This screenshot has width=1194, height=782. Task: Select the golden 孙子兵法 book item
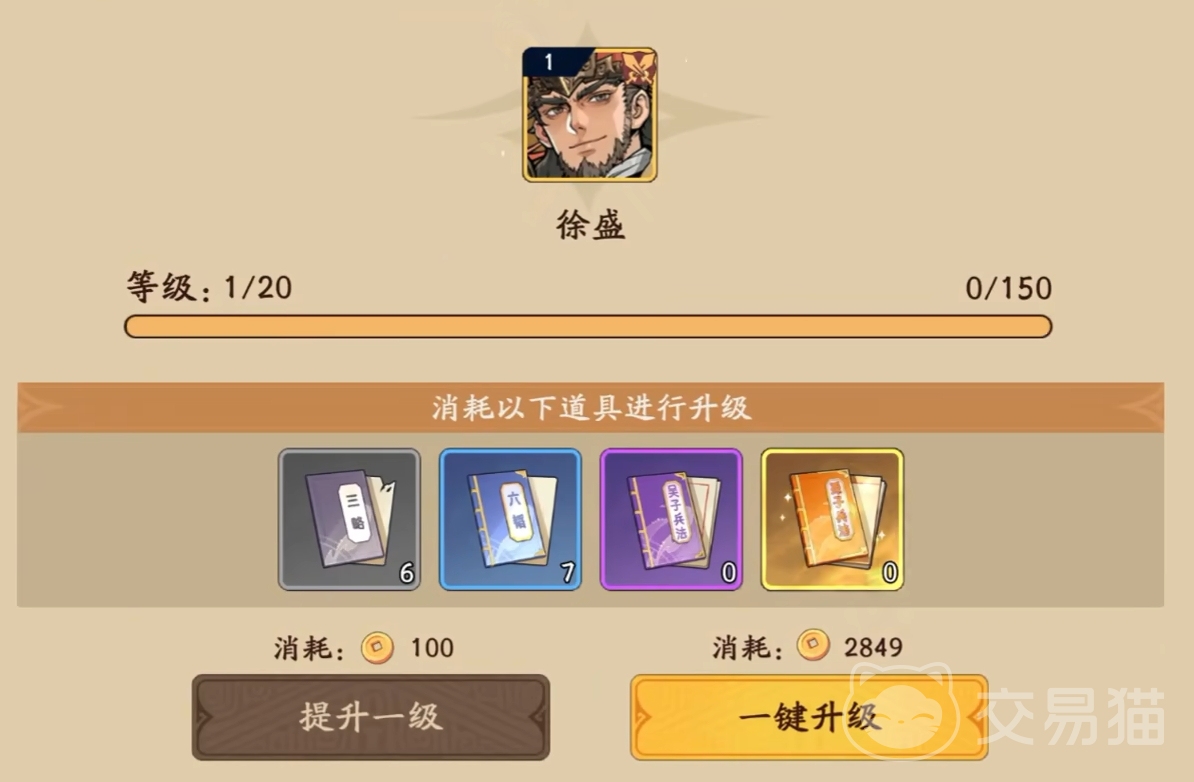pyautogui.click(x=832, y=519)
